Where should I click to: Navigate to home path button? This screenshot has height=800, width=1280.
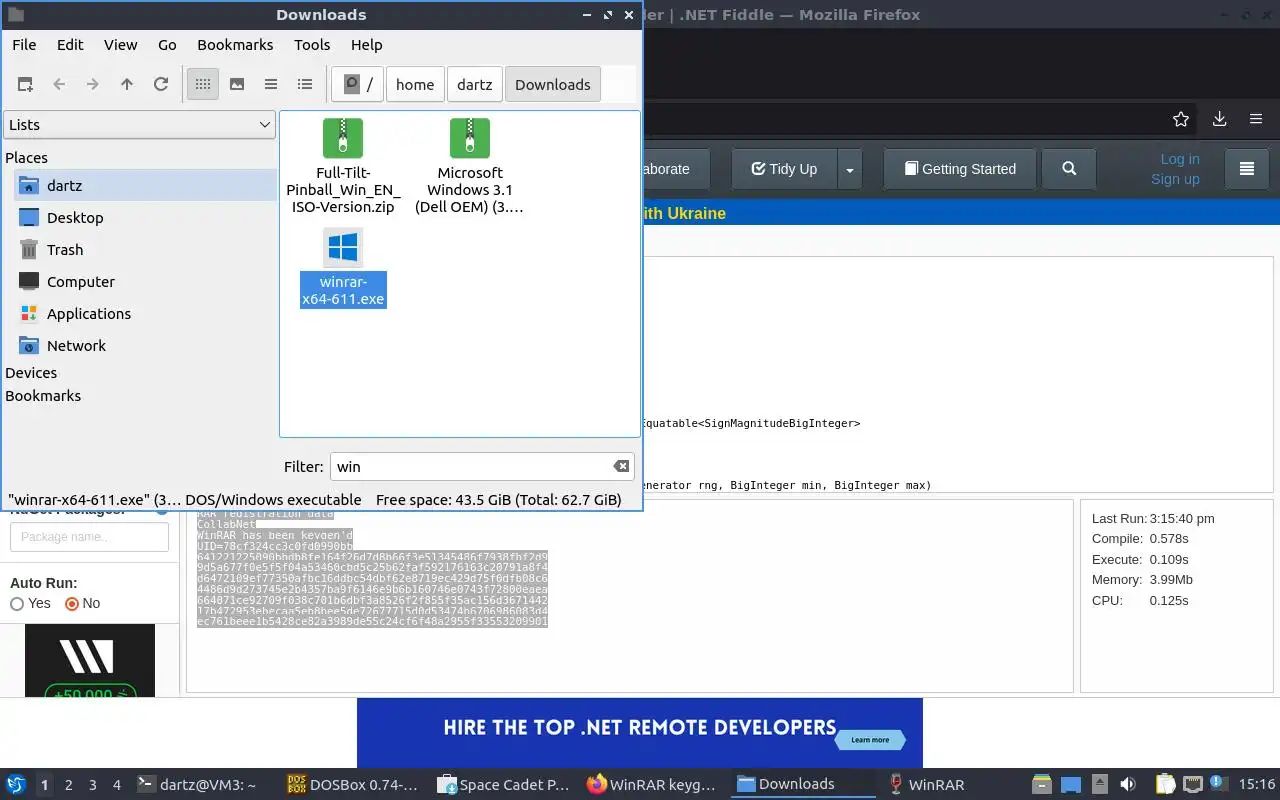(x=415, y=85)
